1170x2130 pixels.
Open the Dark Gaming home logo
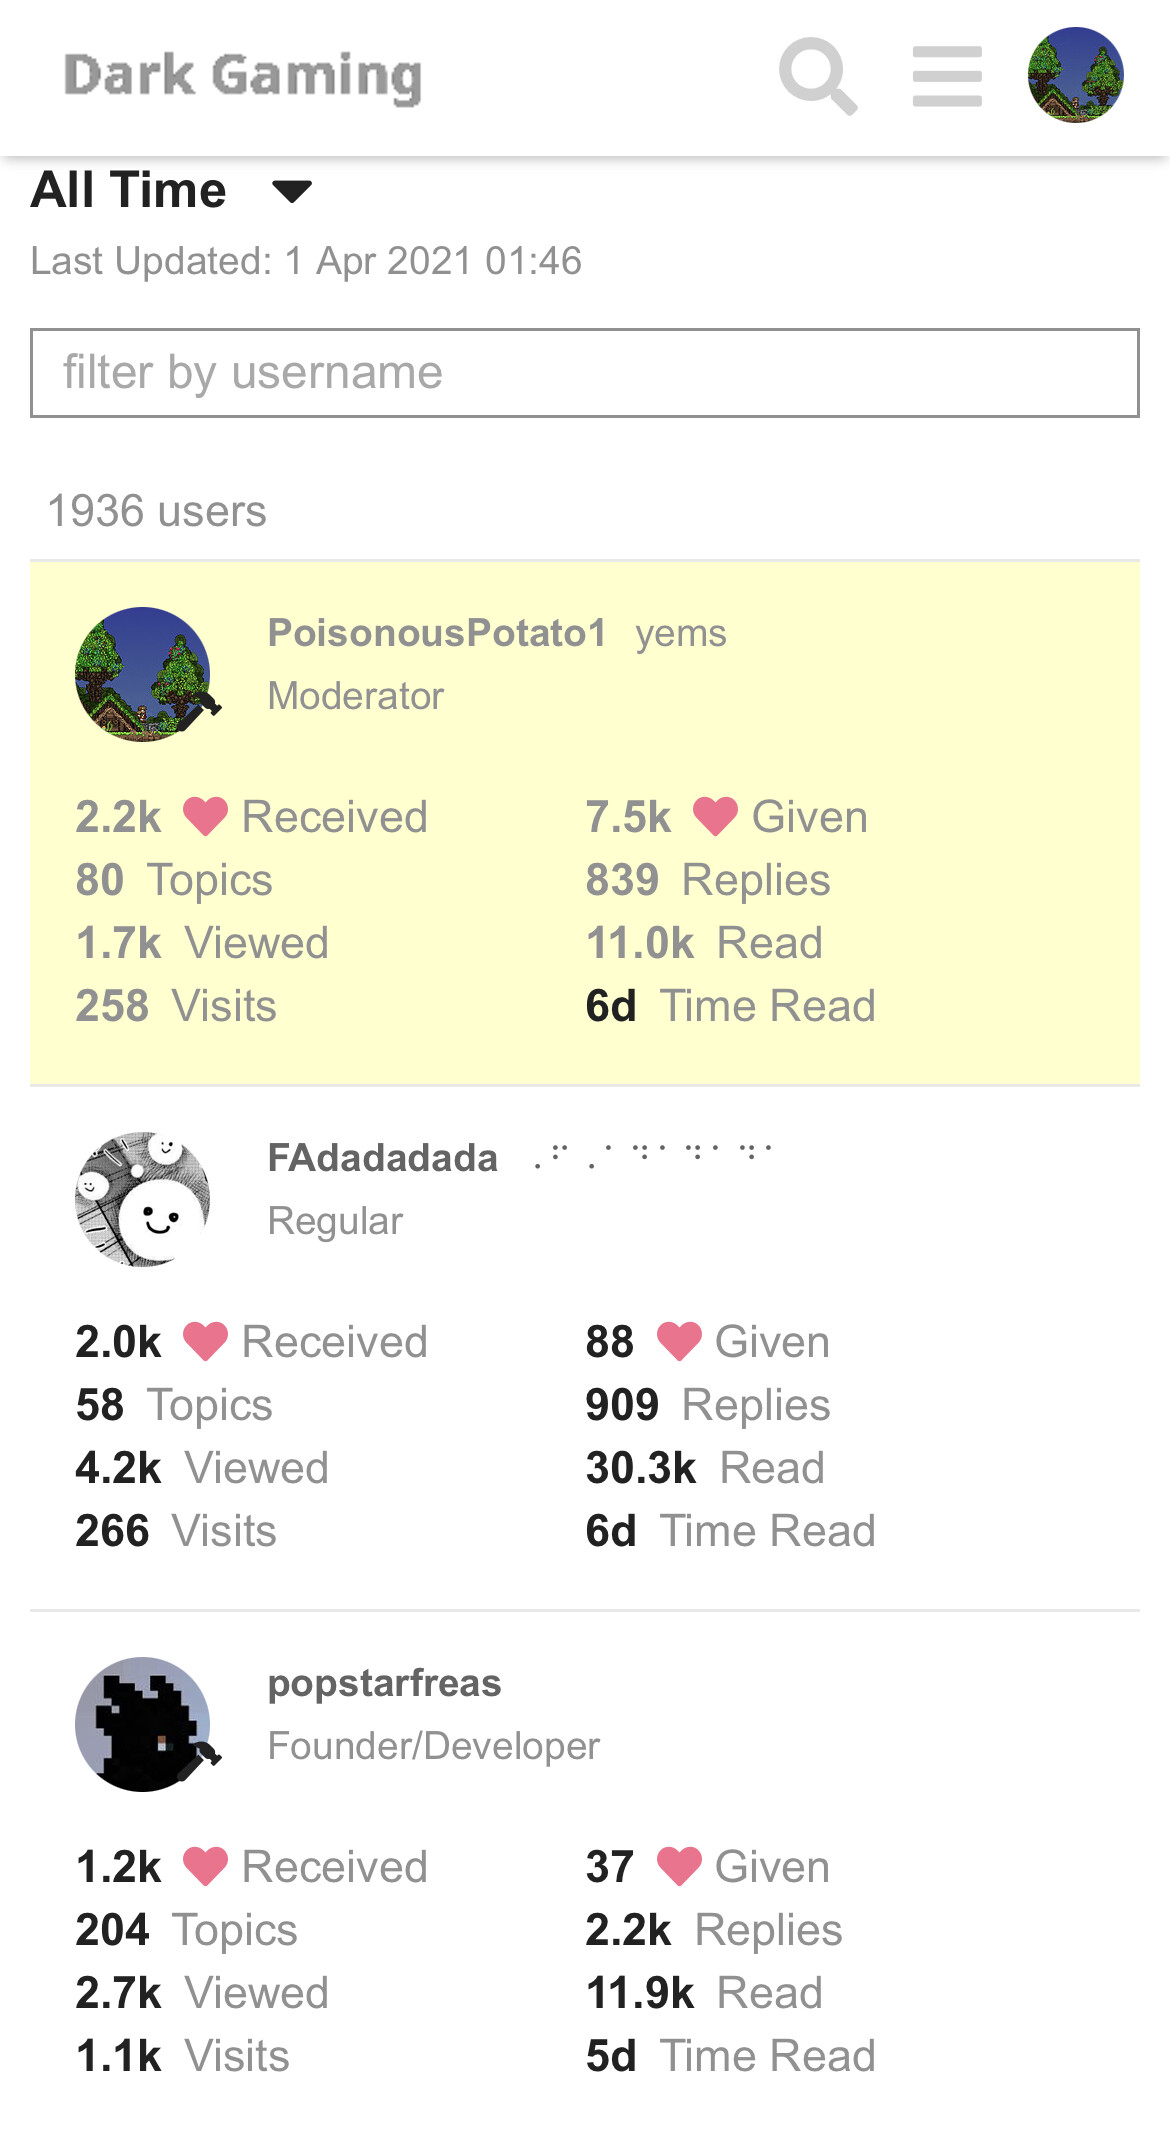pyautogui.click(x=243, y=77)
